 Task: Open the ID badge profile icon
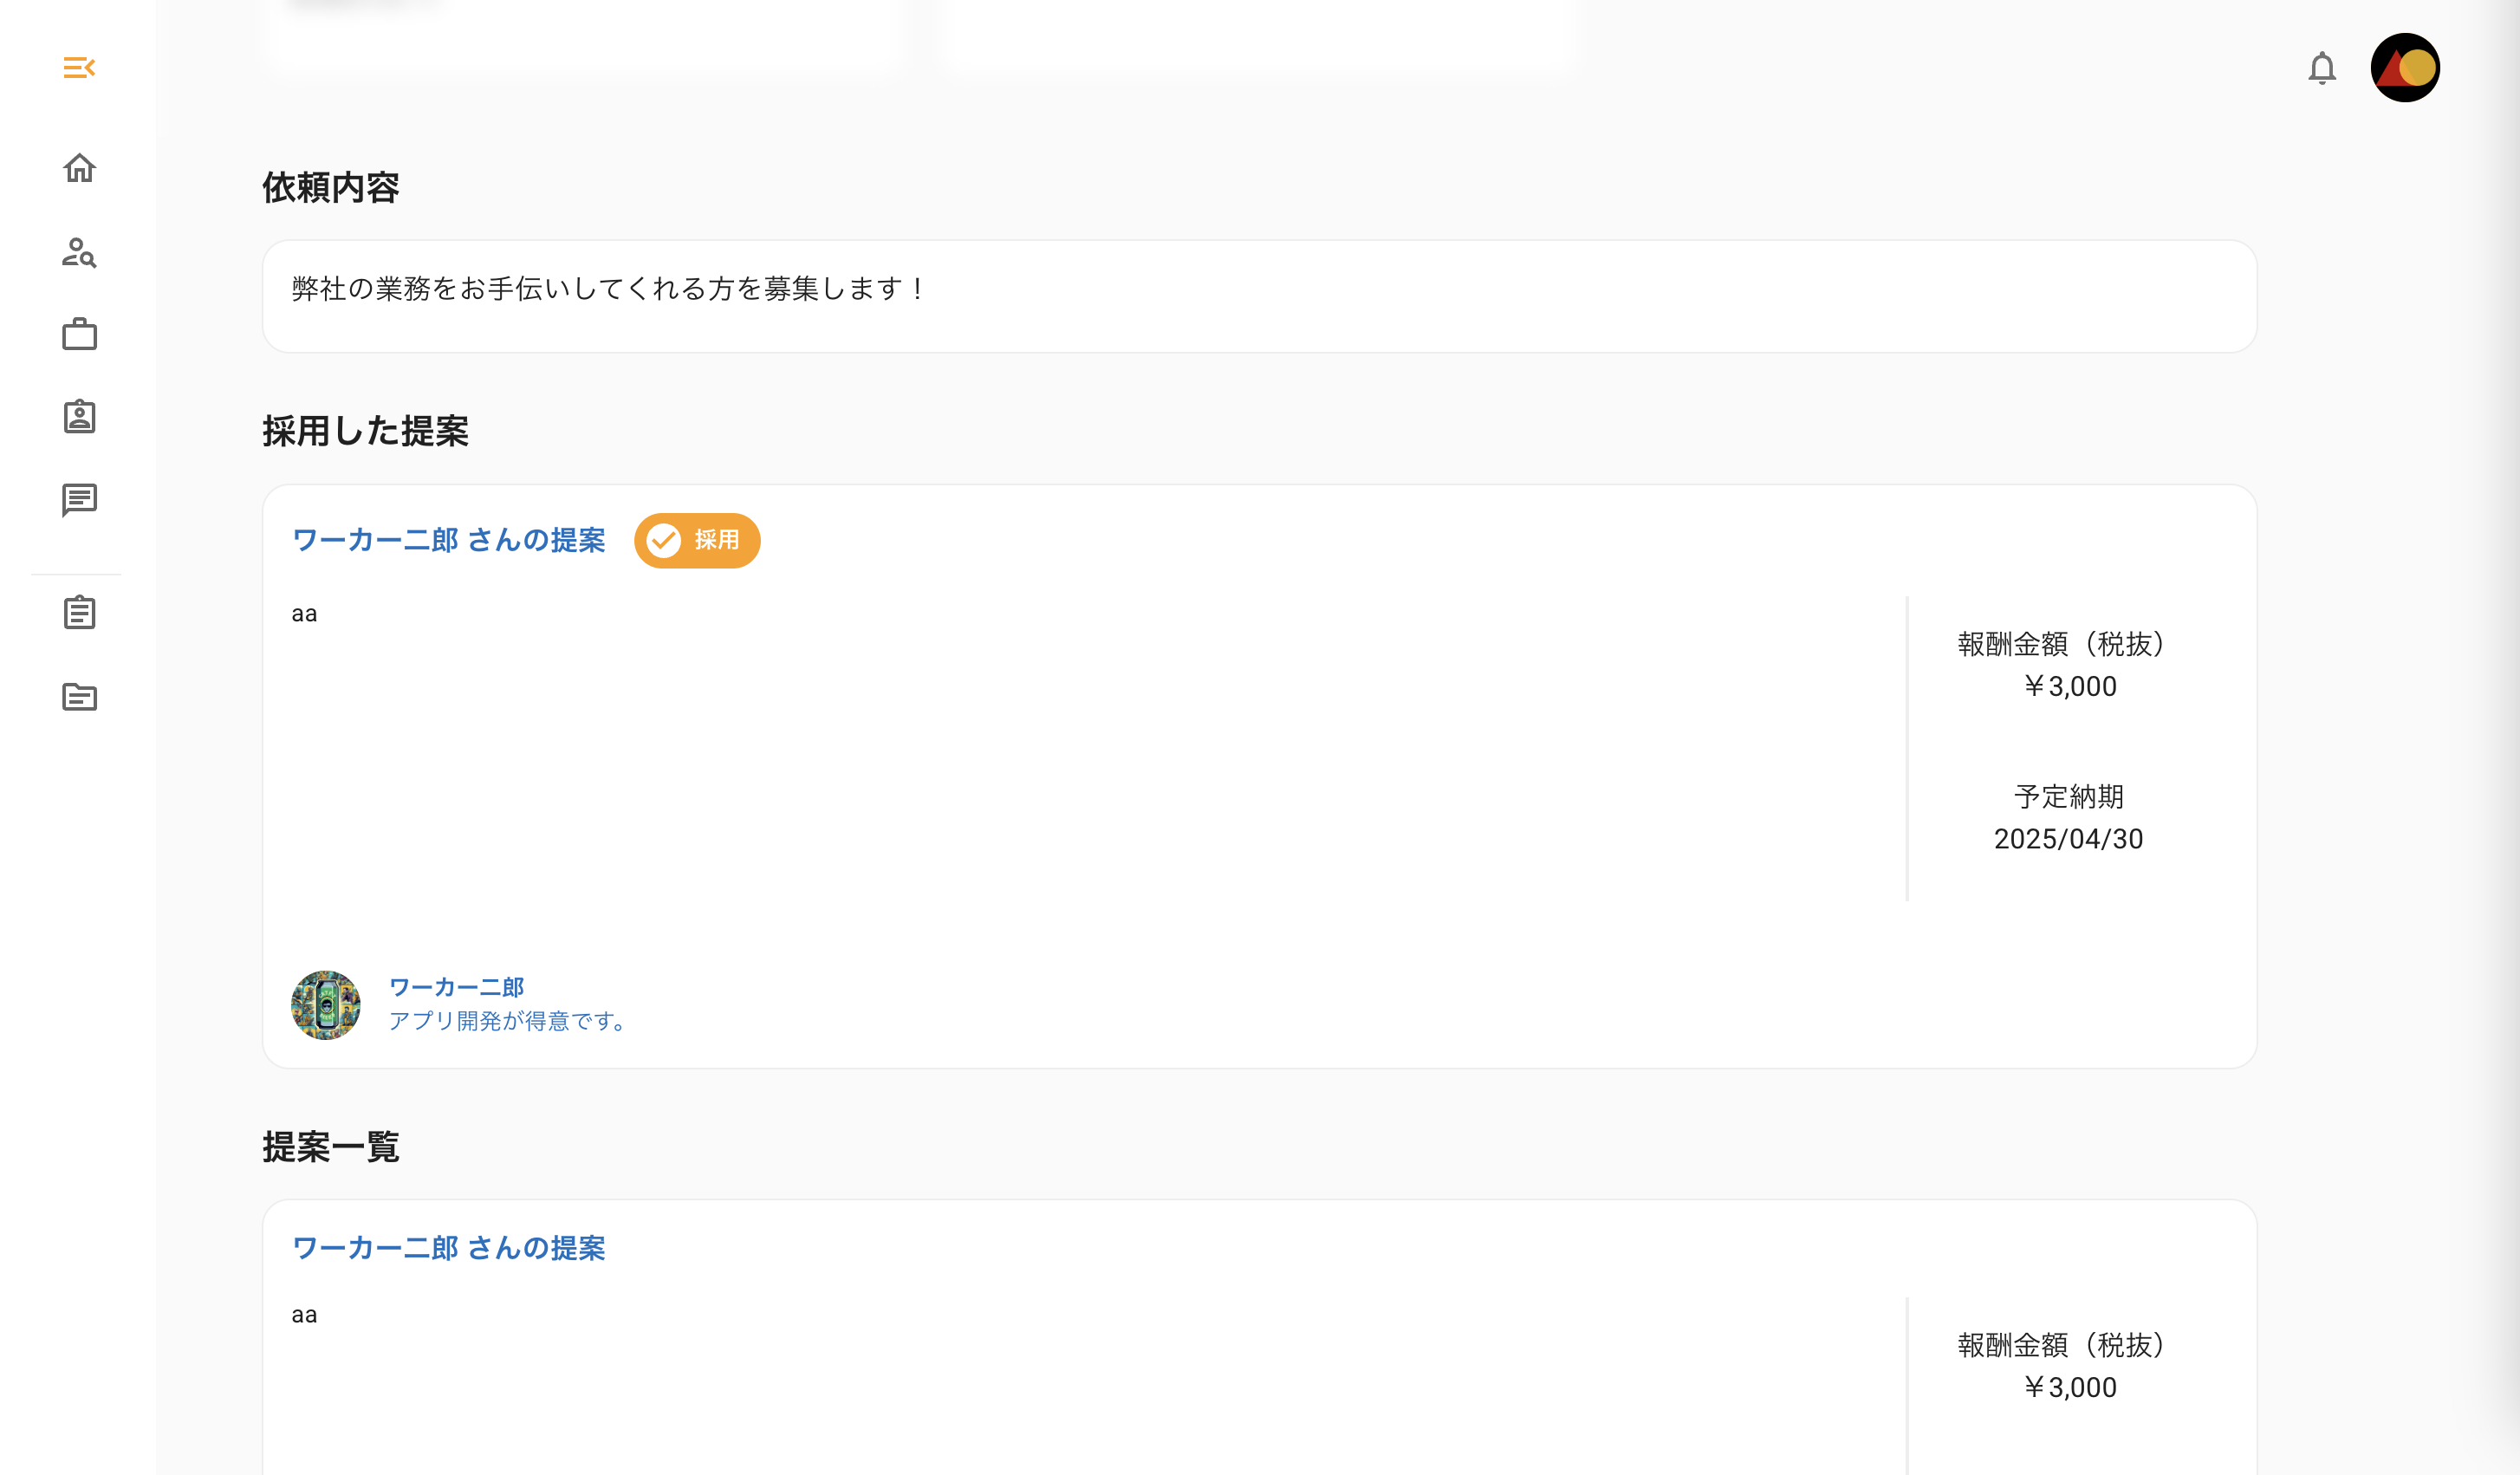click(x=79, y=416)
